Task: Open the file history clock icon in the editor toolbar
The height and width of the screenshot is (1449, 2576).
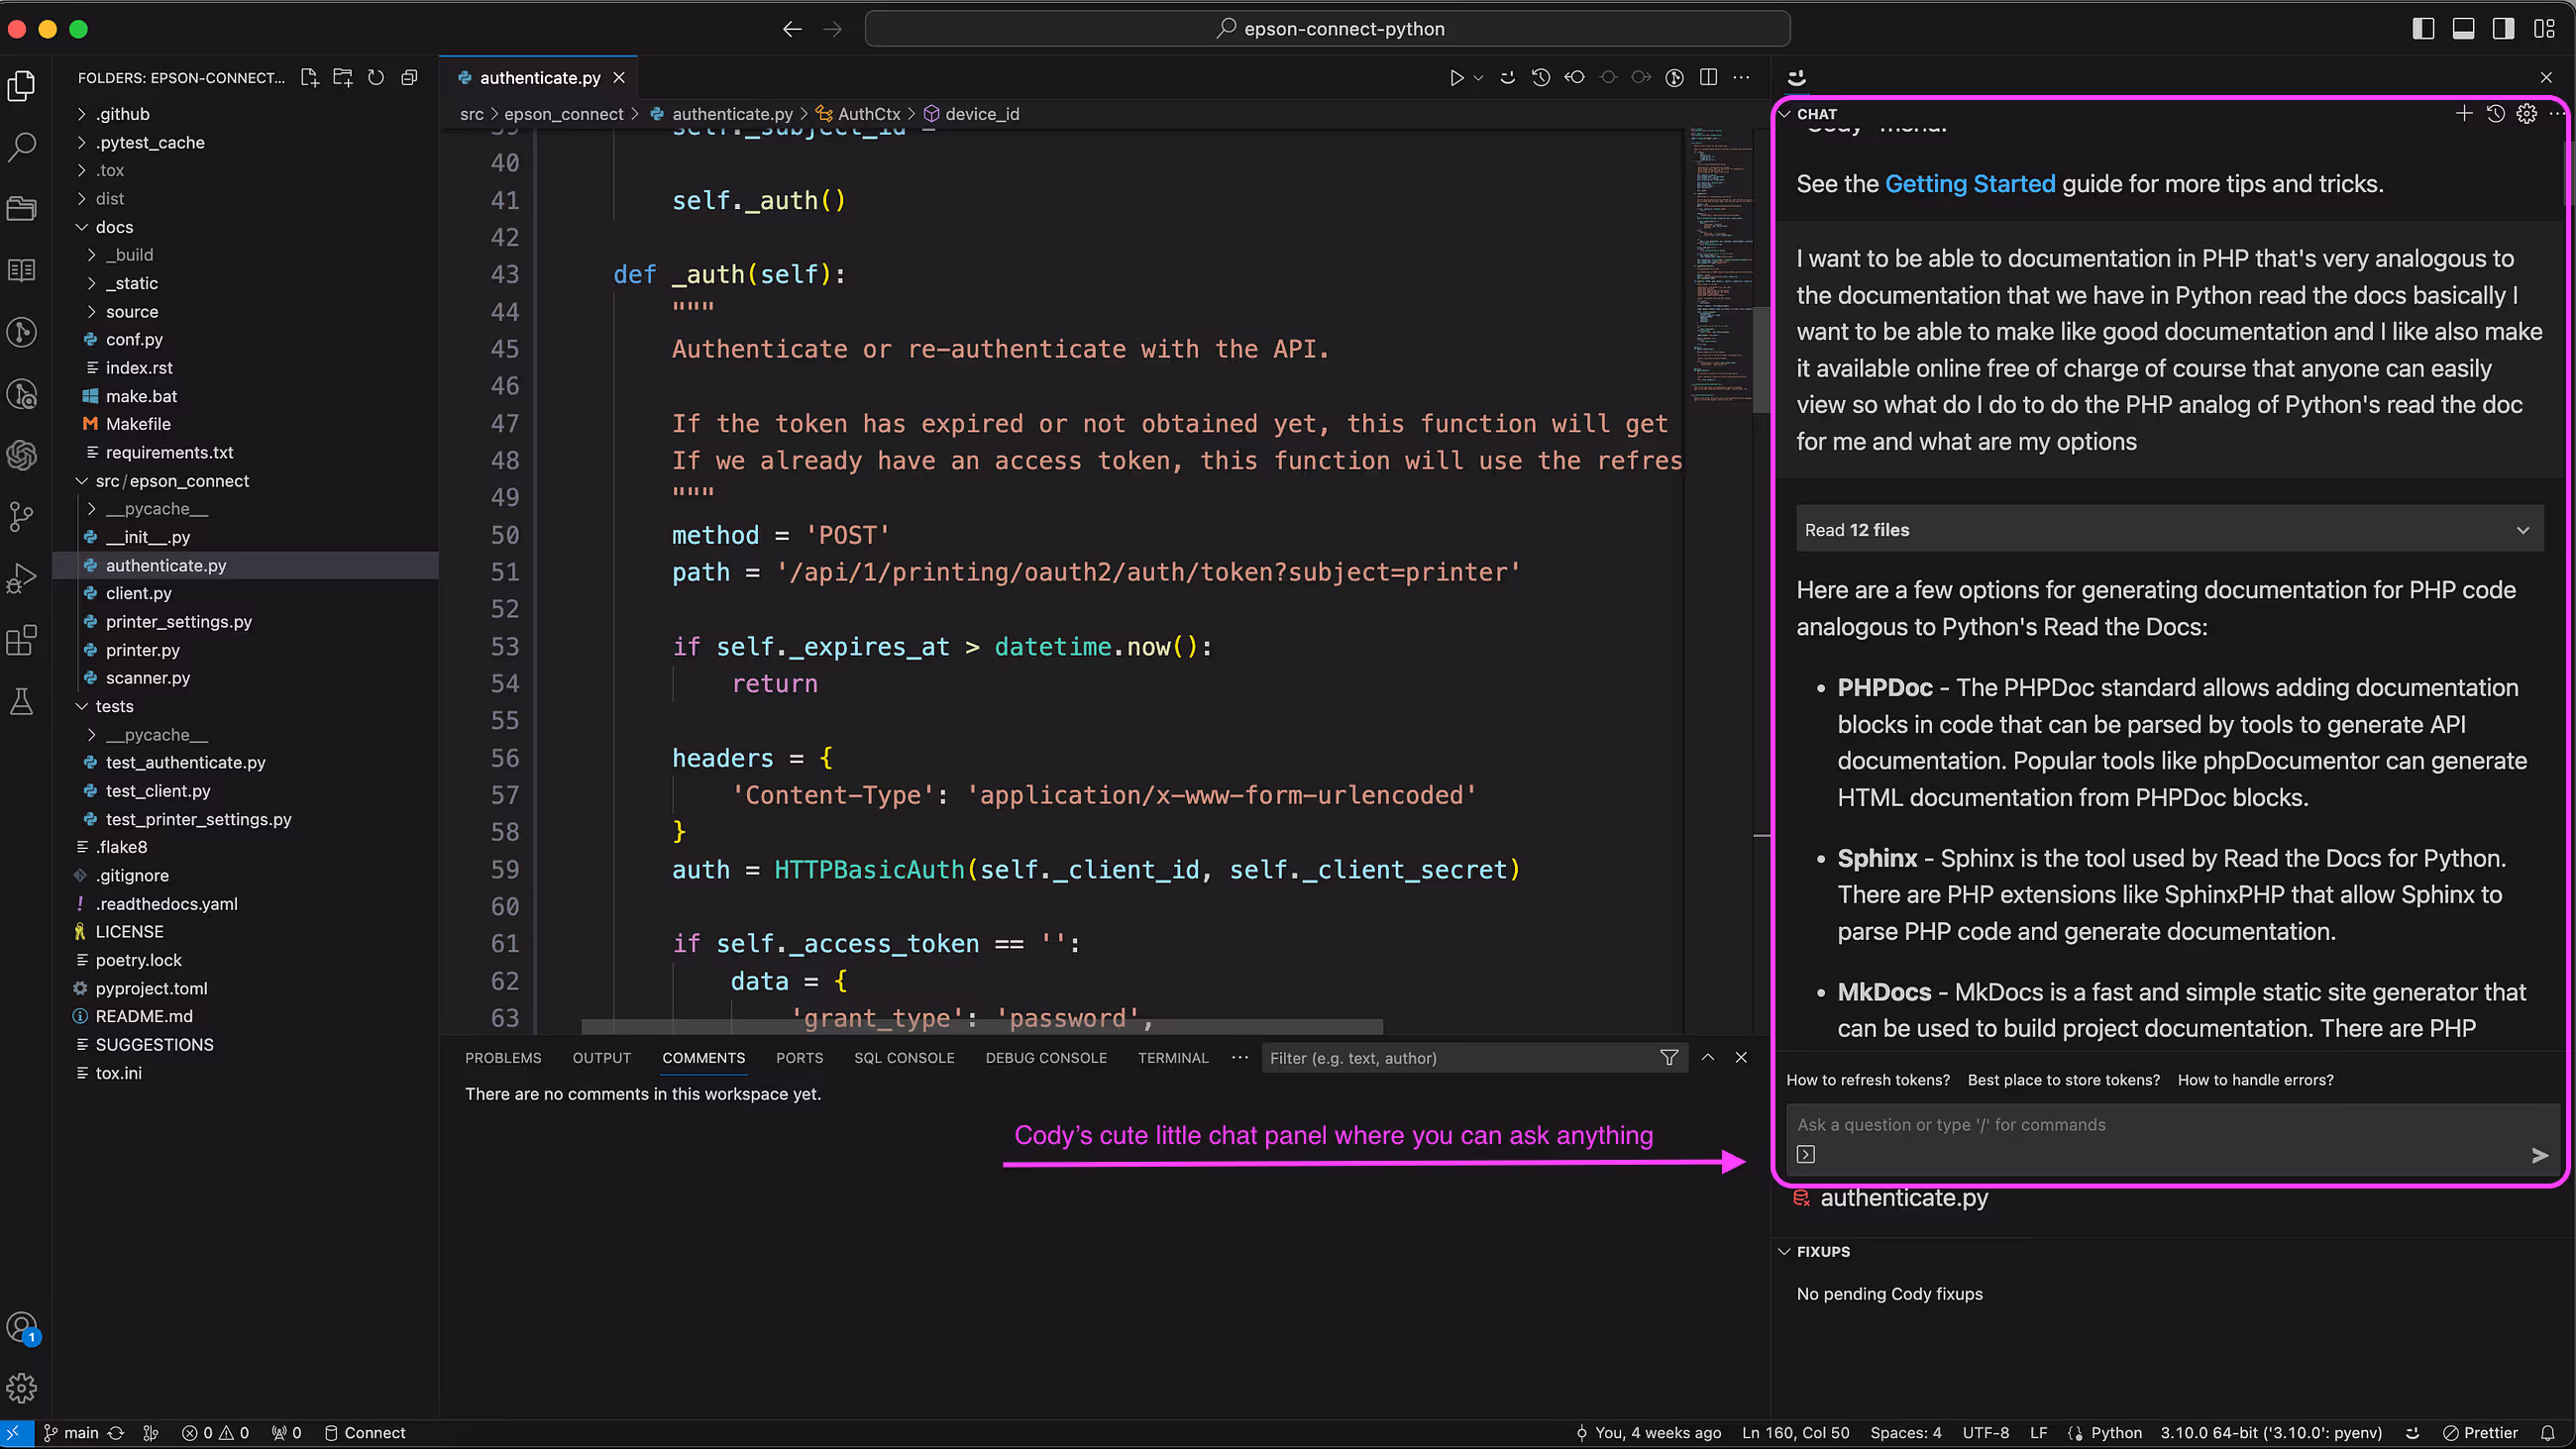Action: pos(1541,78)
